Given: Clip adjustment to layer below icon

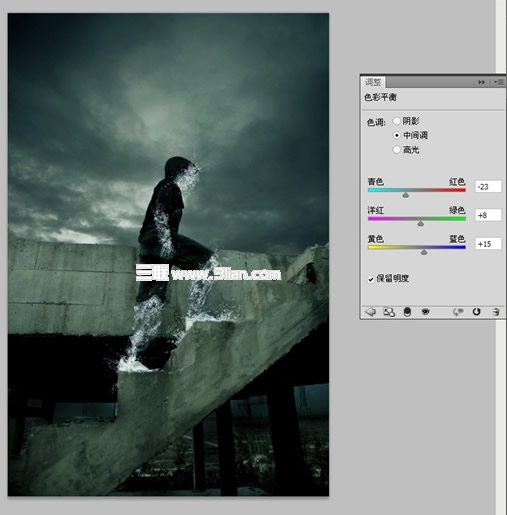Looking at the screenshot, I should pyautogui.click(x=407, y=312).
